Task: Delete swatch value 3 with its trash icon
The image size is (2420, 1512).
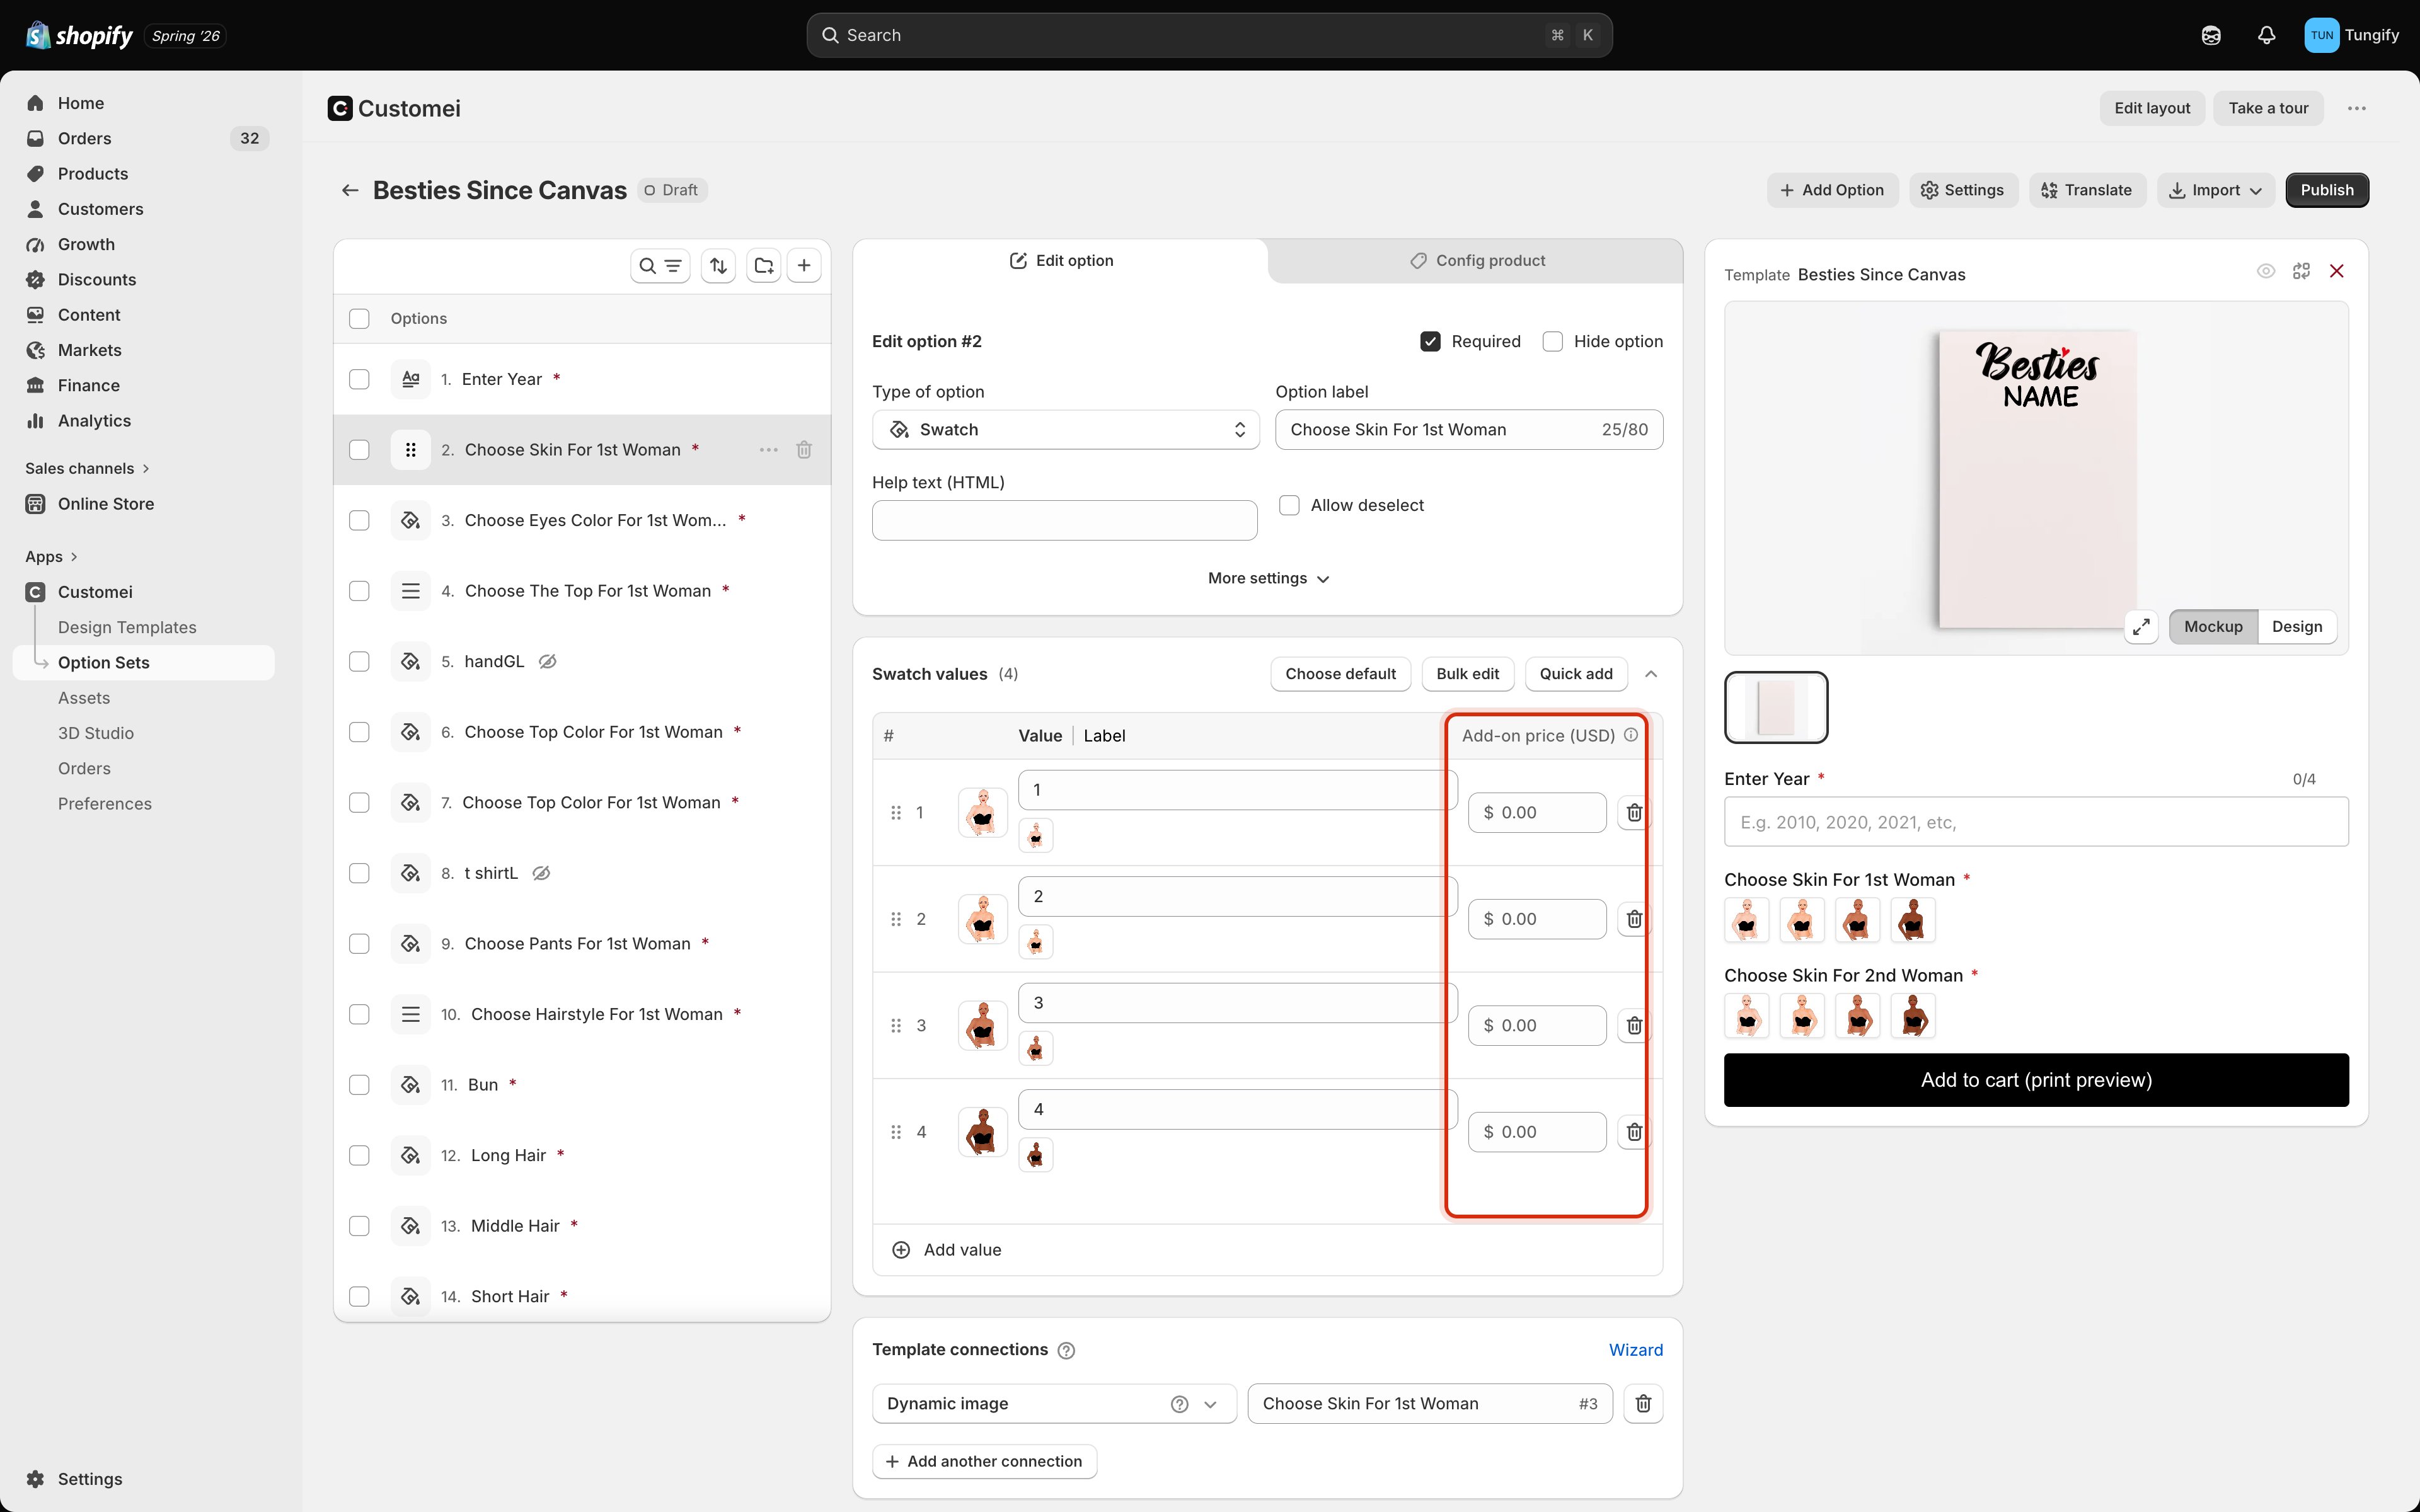Action: (x=1634, y=1026)
